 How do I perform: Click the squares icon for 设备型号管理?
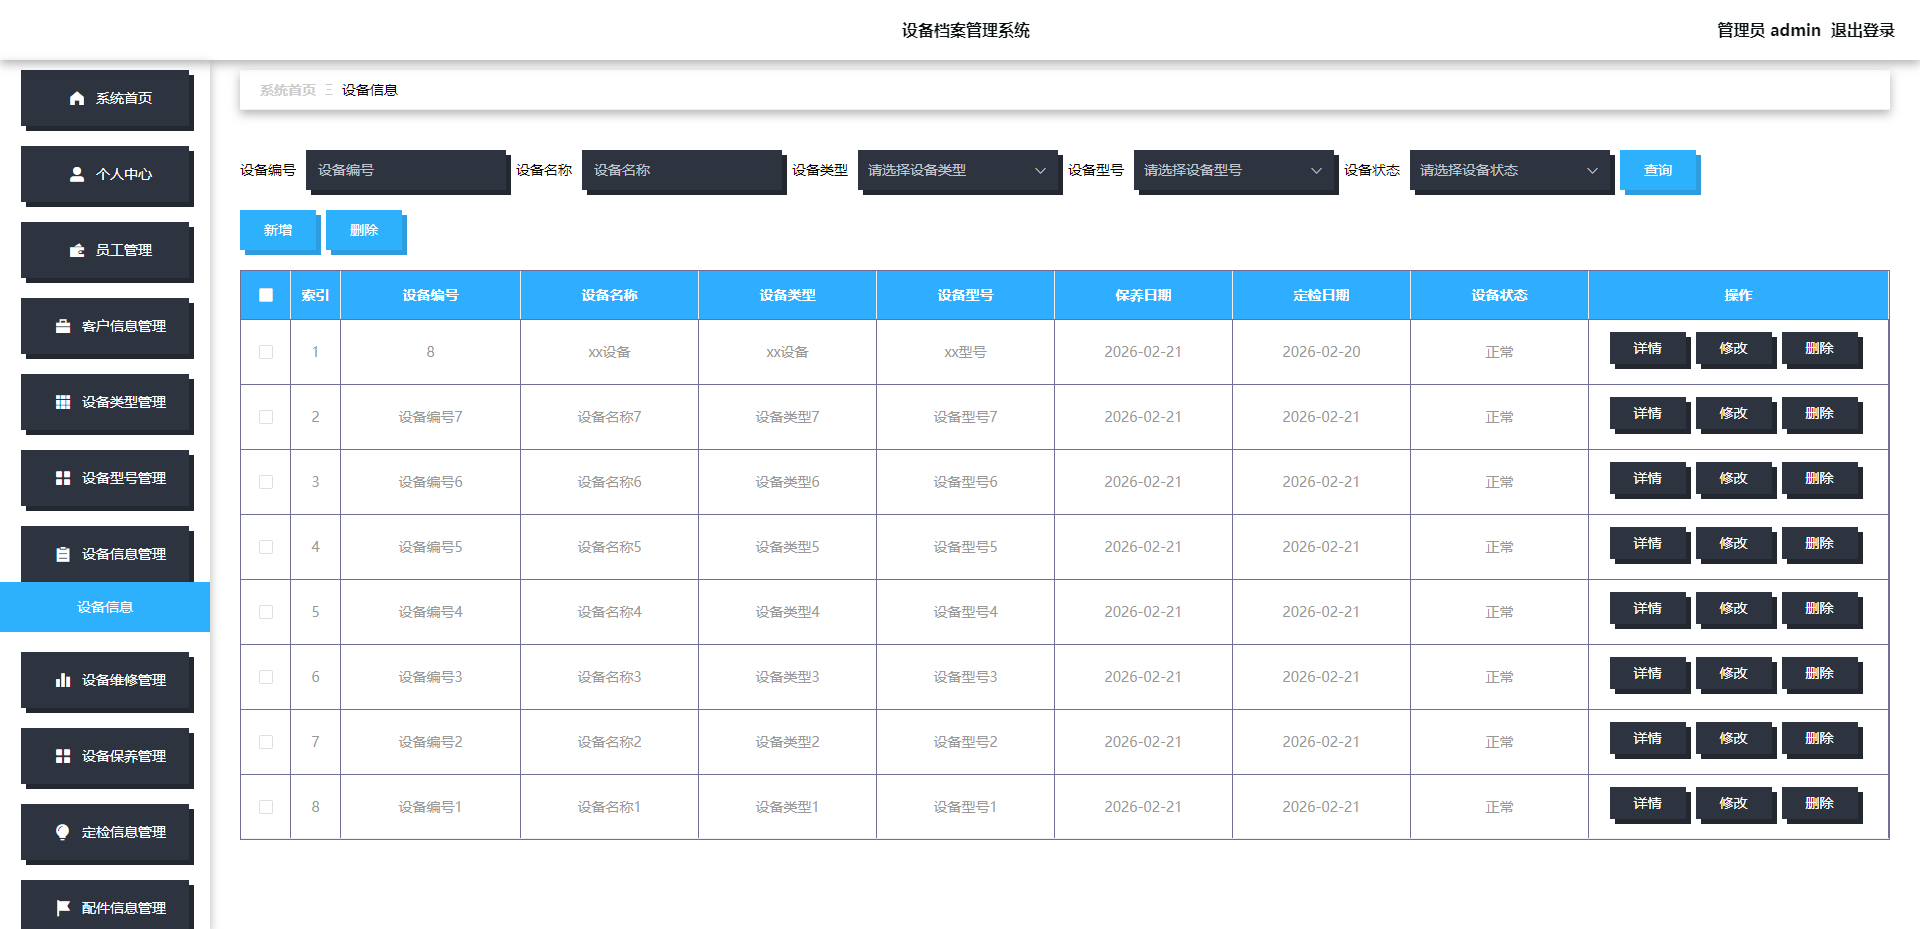(x=63, y=478)
